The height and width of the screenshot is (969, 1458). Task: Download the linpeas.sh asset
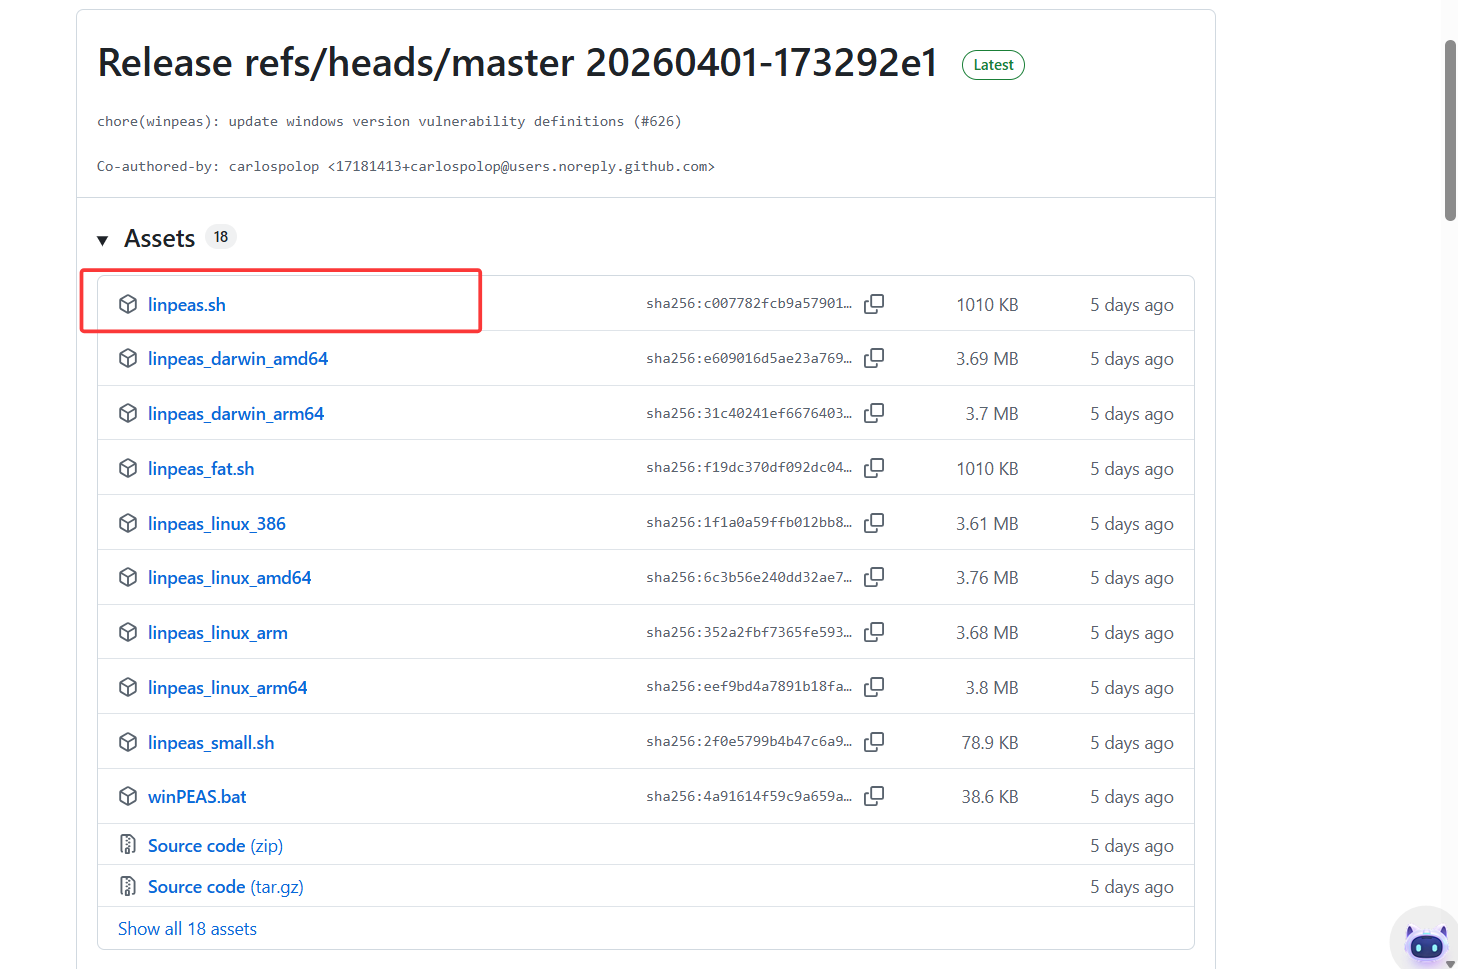187,305
